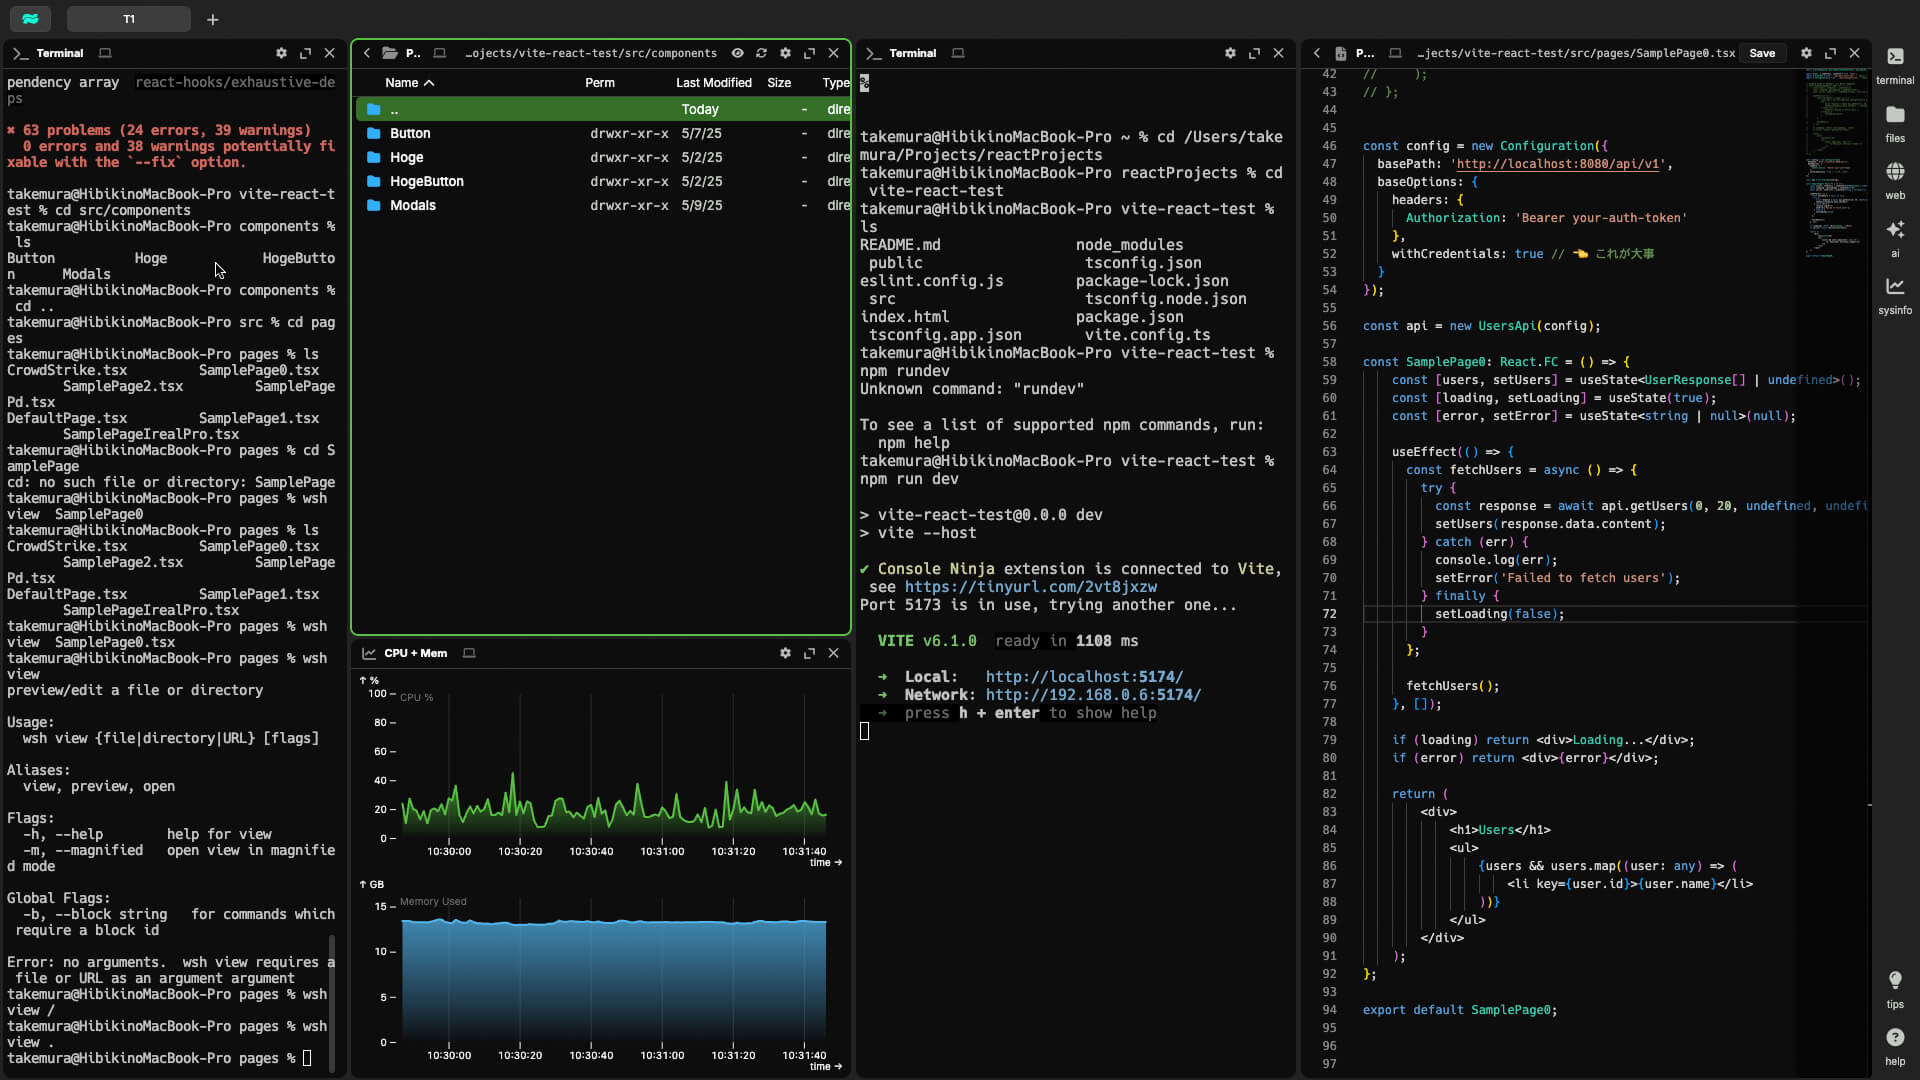The height and width of the screenshot is (1080, 1920).
Task: Open settings for the CPU + Mem block
Action: coord(785,654)
